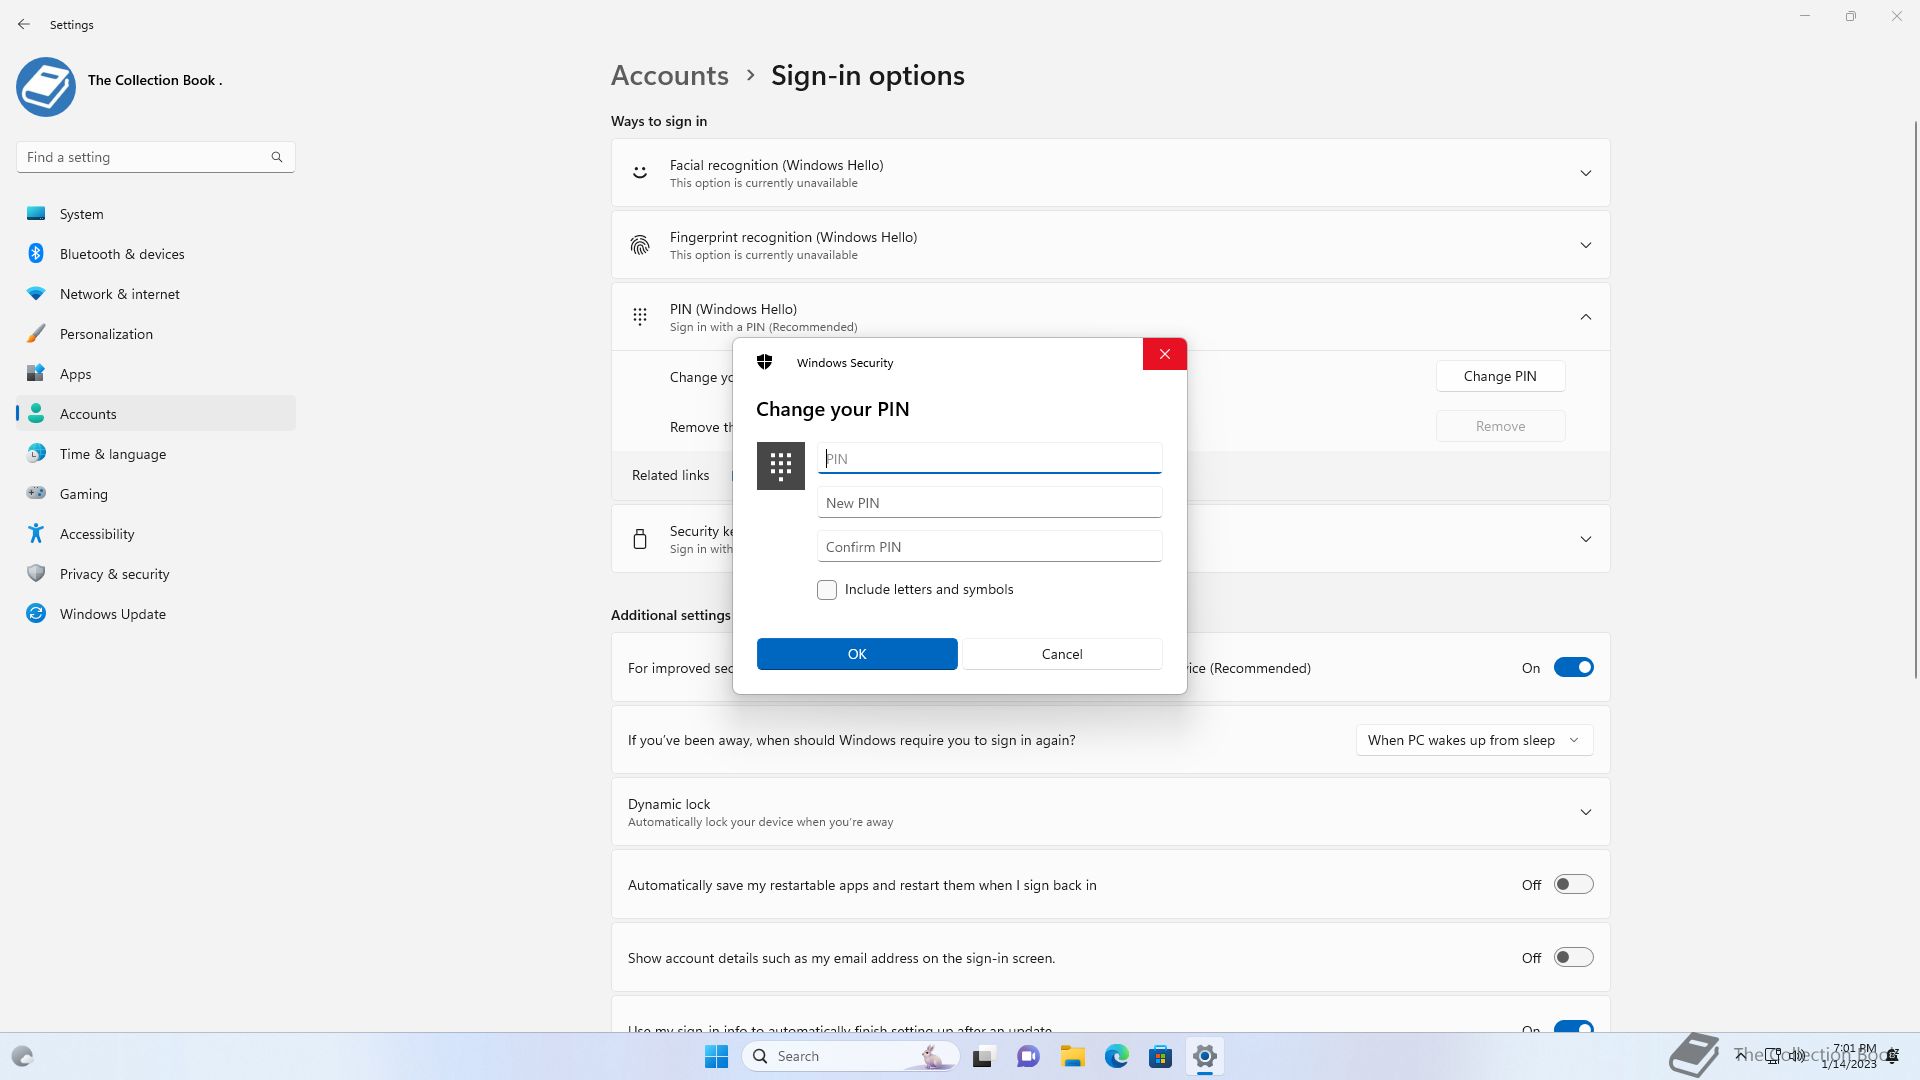Click the Related links label
Viewport: 1920px width, 1080px height.
point(670,475)
